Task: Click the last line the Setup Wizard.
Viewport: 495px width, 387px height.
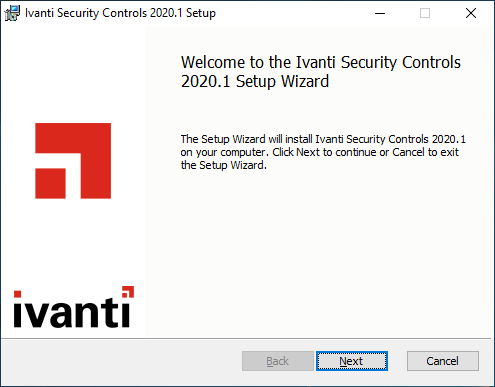Action: 224,165
